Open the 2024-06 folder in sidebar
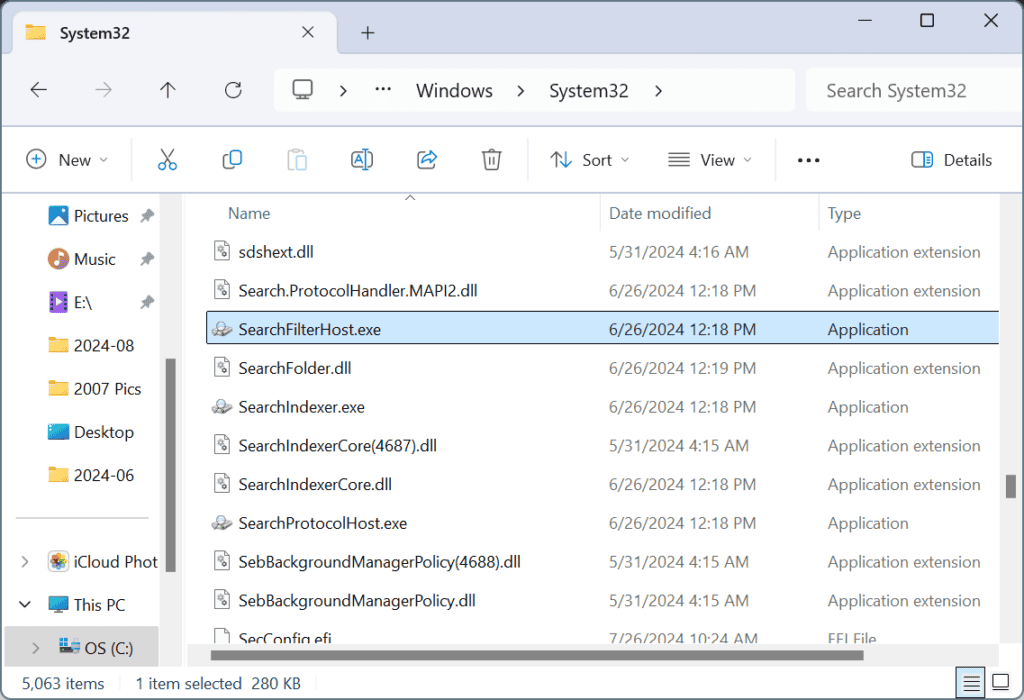Viewport: 1024px width, 700px height. point(91,475)
